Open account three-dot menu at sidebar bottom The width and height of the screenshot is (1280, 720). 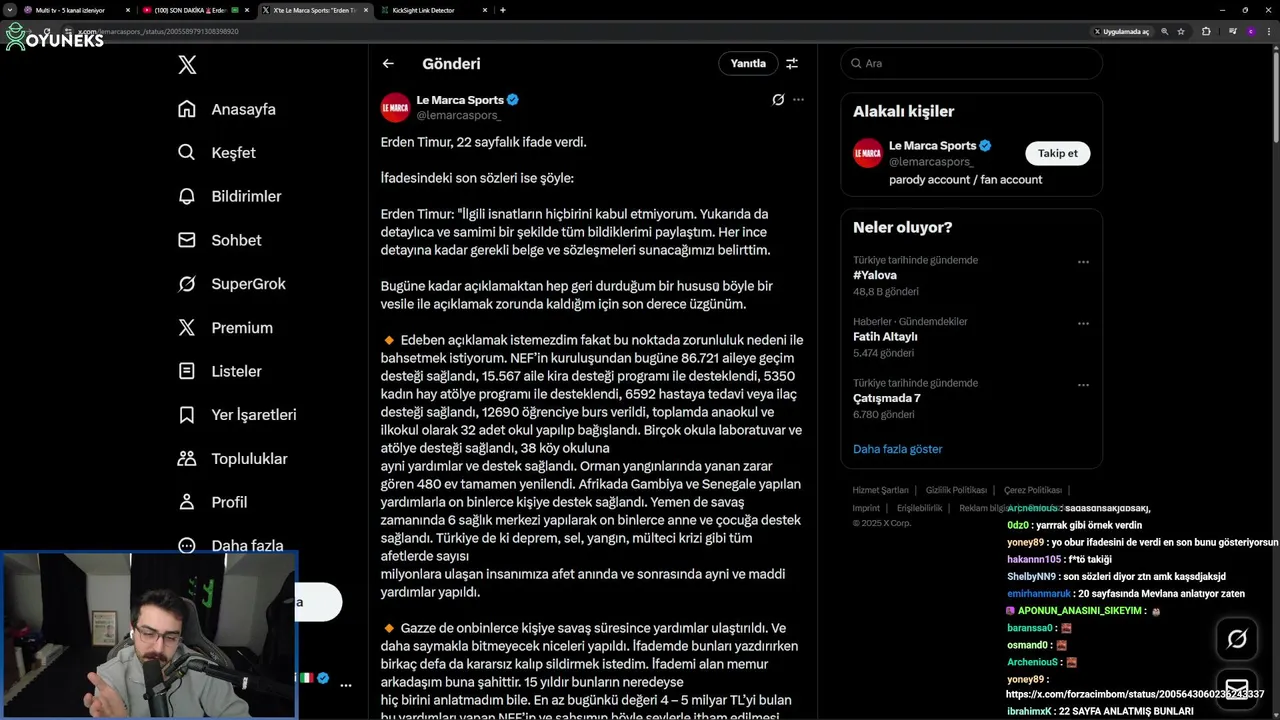(x=346, y=686)
